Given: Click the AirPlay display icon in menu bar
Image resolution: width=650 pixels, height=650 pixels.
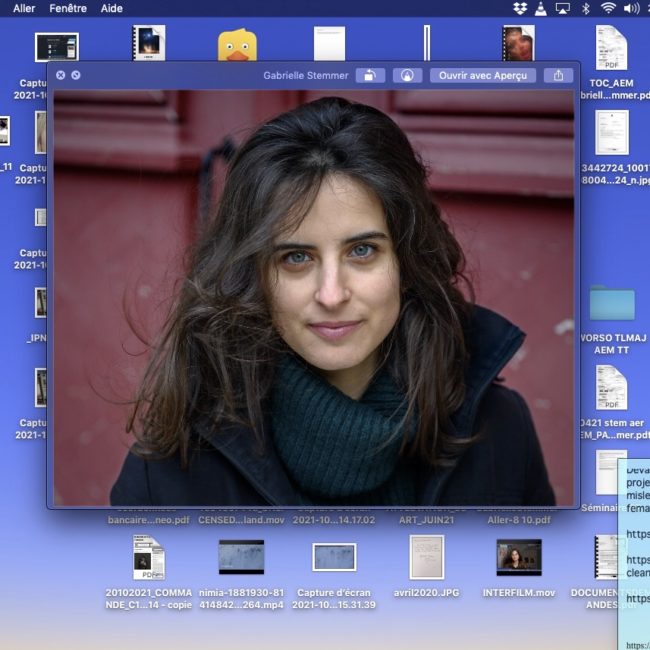Looking at the screenshot, I should [x=563, y=8].
